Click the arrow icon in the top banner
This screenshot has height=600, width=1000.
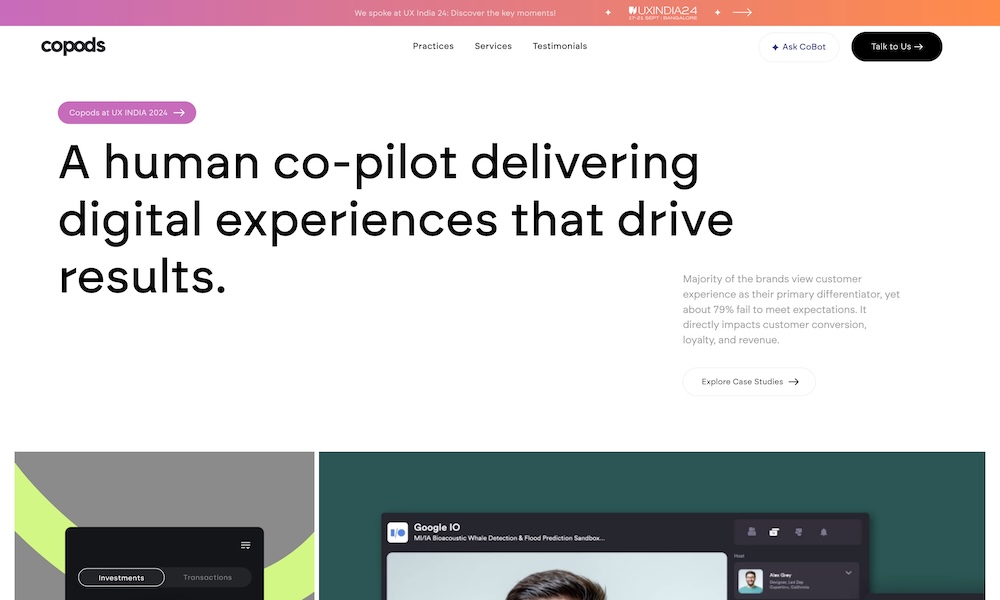[x=742, y=12]
